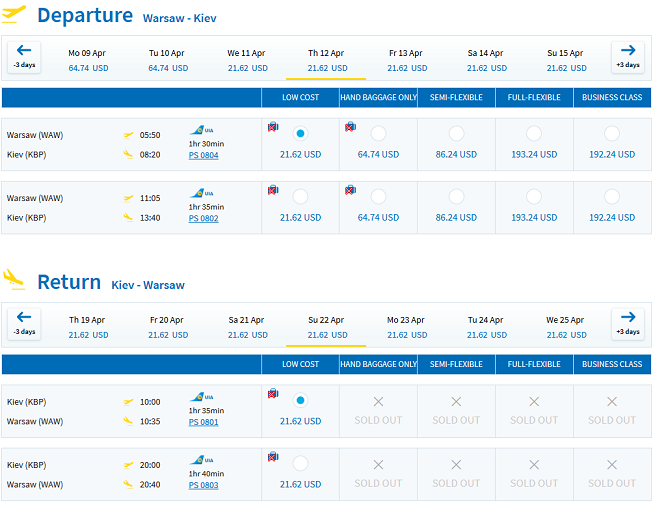Select Semi-Flexible 86.24 USD for flight PS 0804

tap(456, 134)
